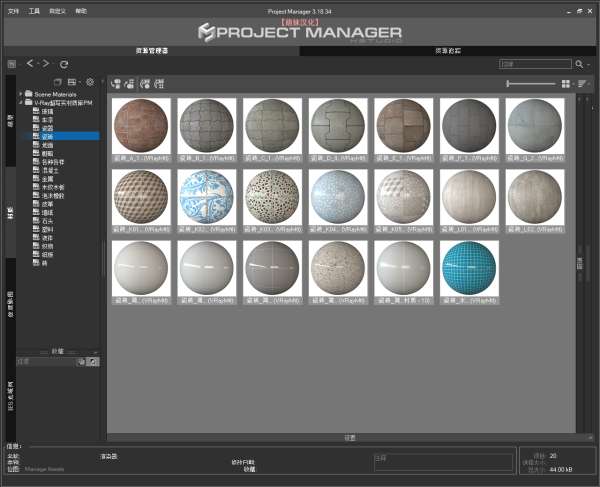The height and width of the screenshot is (487, 600).
Task: Click the forward navigation arrow
Action: tap(46, 64)
